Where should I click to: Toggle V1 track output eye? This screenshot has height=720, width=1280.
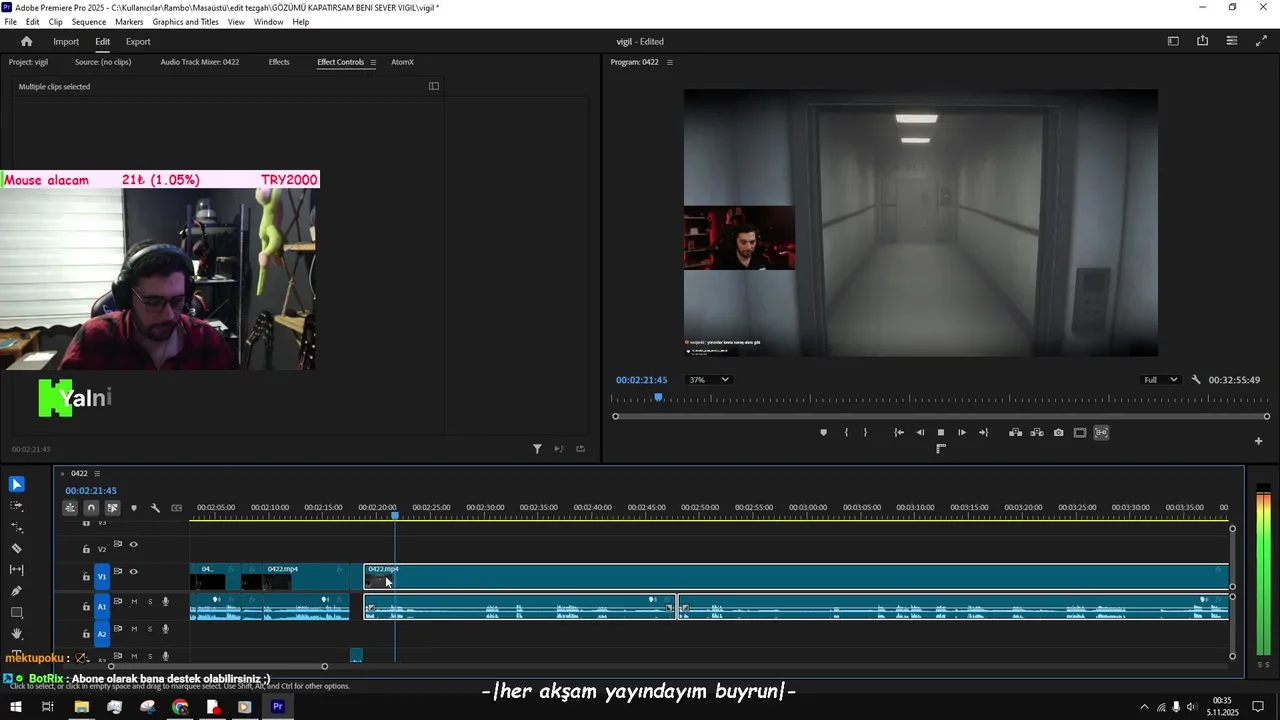point(134,572)
